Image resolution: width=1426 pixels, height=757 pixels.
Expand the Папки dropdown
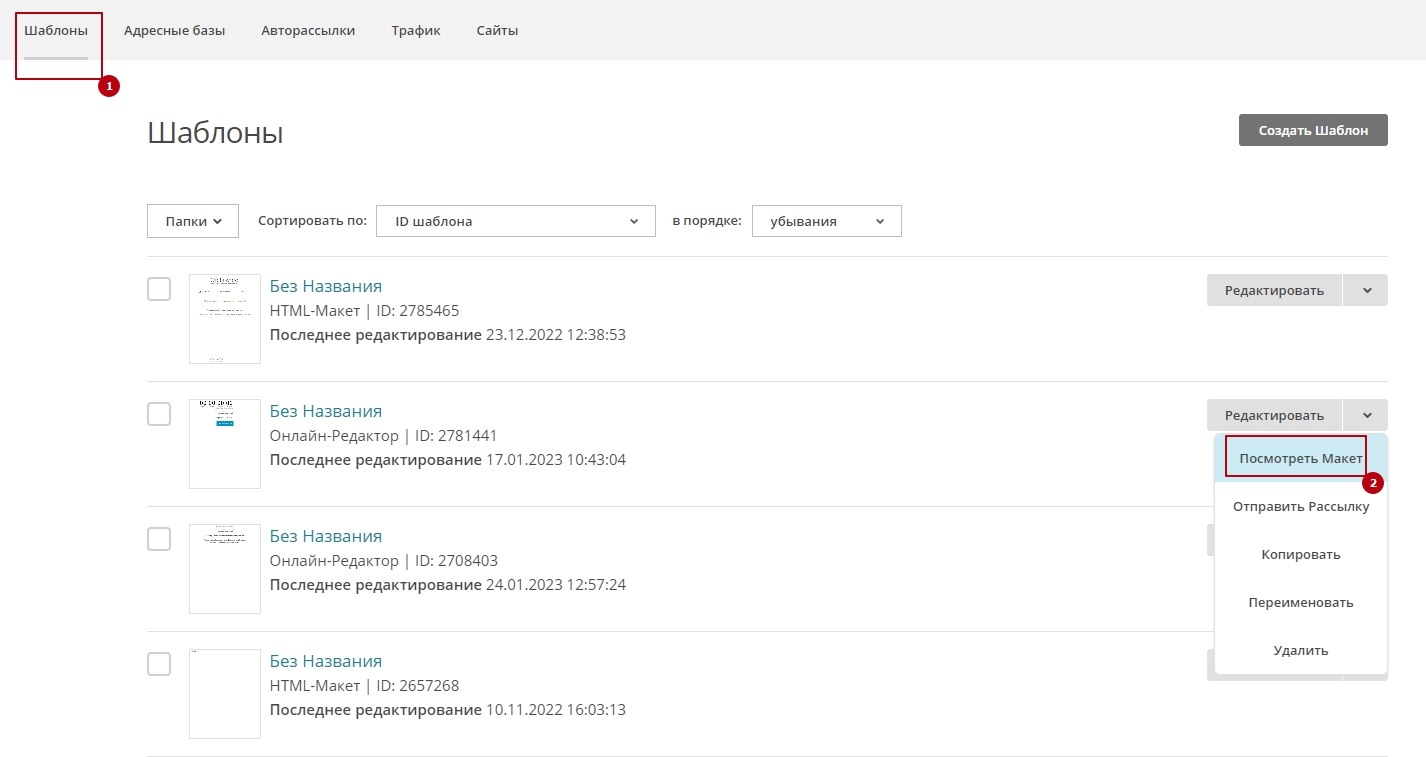[x=193, y=221]
